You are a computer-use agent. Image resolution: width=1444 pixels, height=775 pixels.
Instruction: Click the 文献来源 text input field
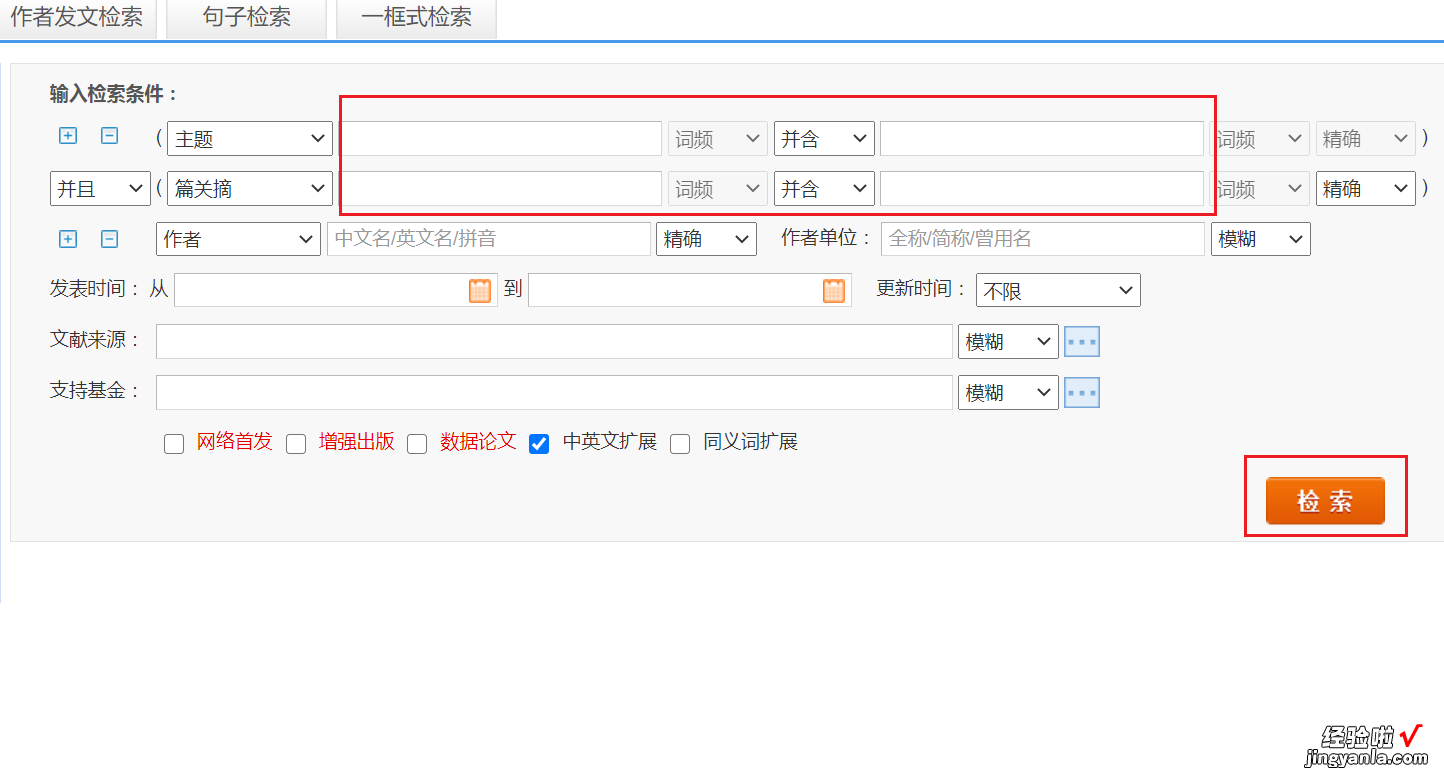tap(554, 341)
